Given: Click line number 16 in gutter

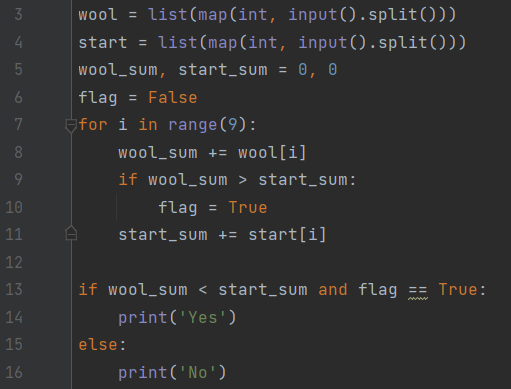Looking at the screenshot, I should click(14, 372).
